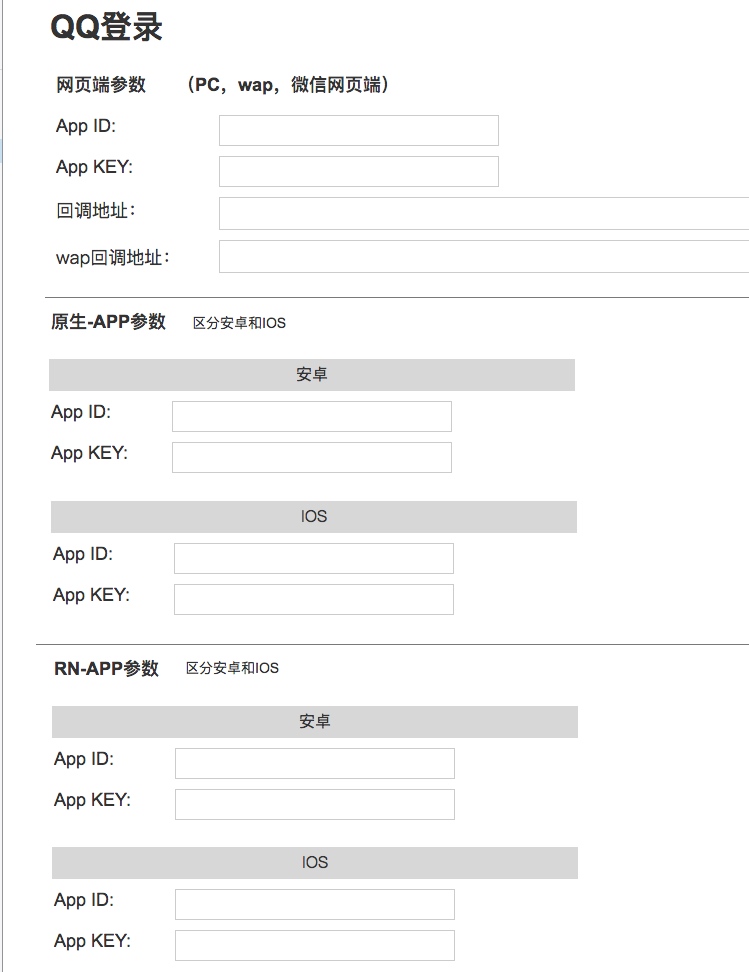Click native-APP 安卓 App KEY field
Screen dimensions: 749x972
coord(312,457)
